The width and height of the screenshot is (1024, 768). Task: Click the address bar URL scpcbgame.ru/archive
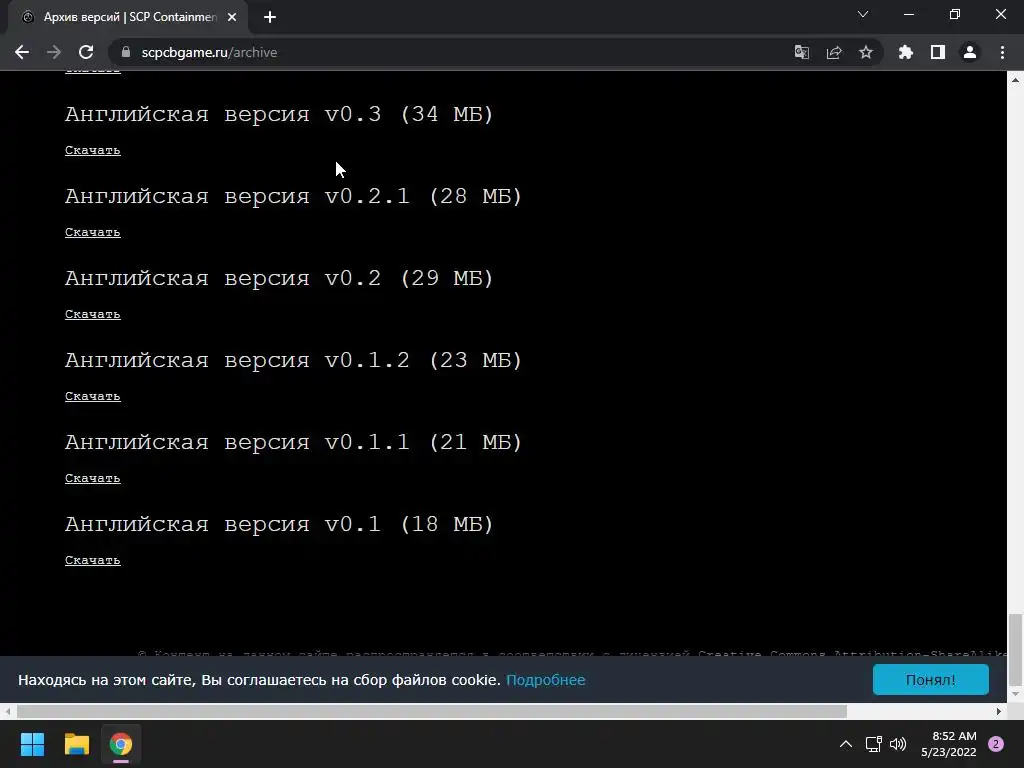click(x=209, y=52)
